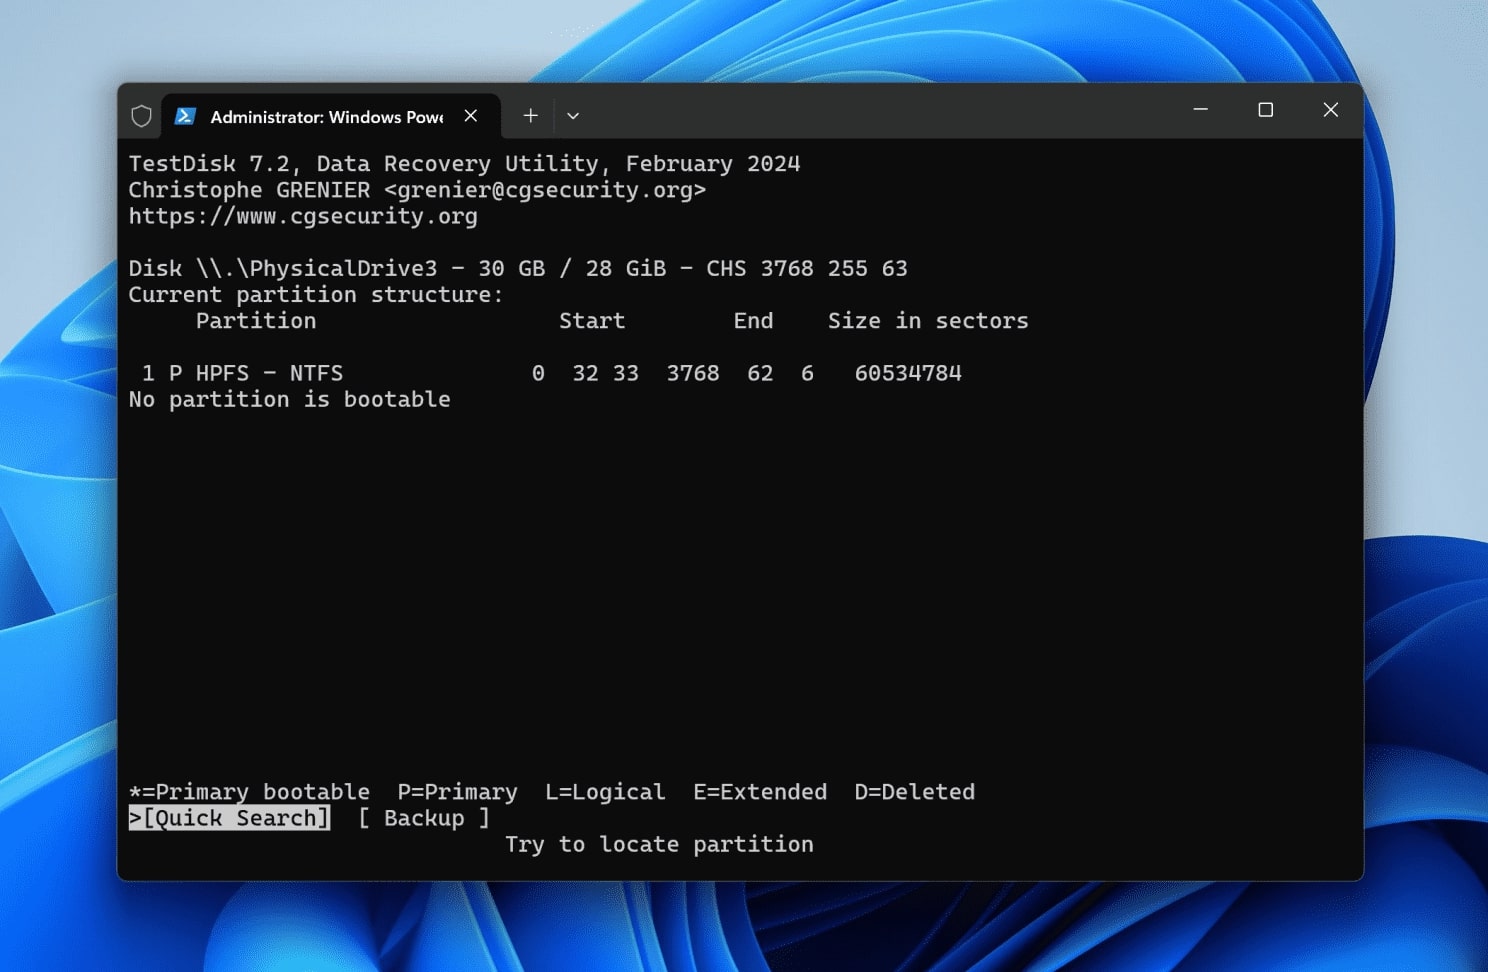Click the '*=Primary bootable' legend entry
Image resolution: width=1488 pixels, height=972 pixels.
click(250, 792)
